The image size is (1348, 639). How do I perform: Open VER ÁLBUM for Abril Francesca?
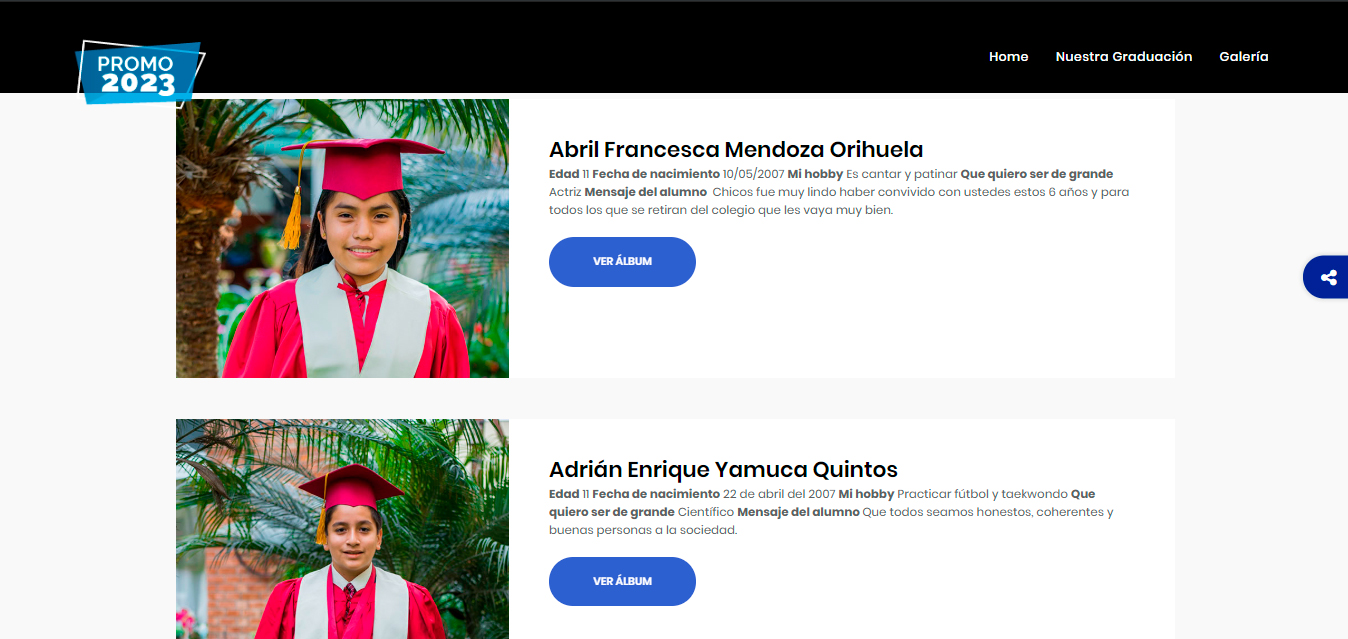pos(622,262)
